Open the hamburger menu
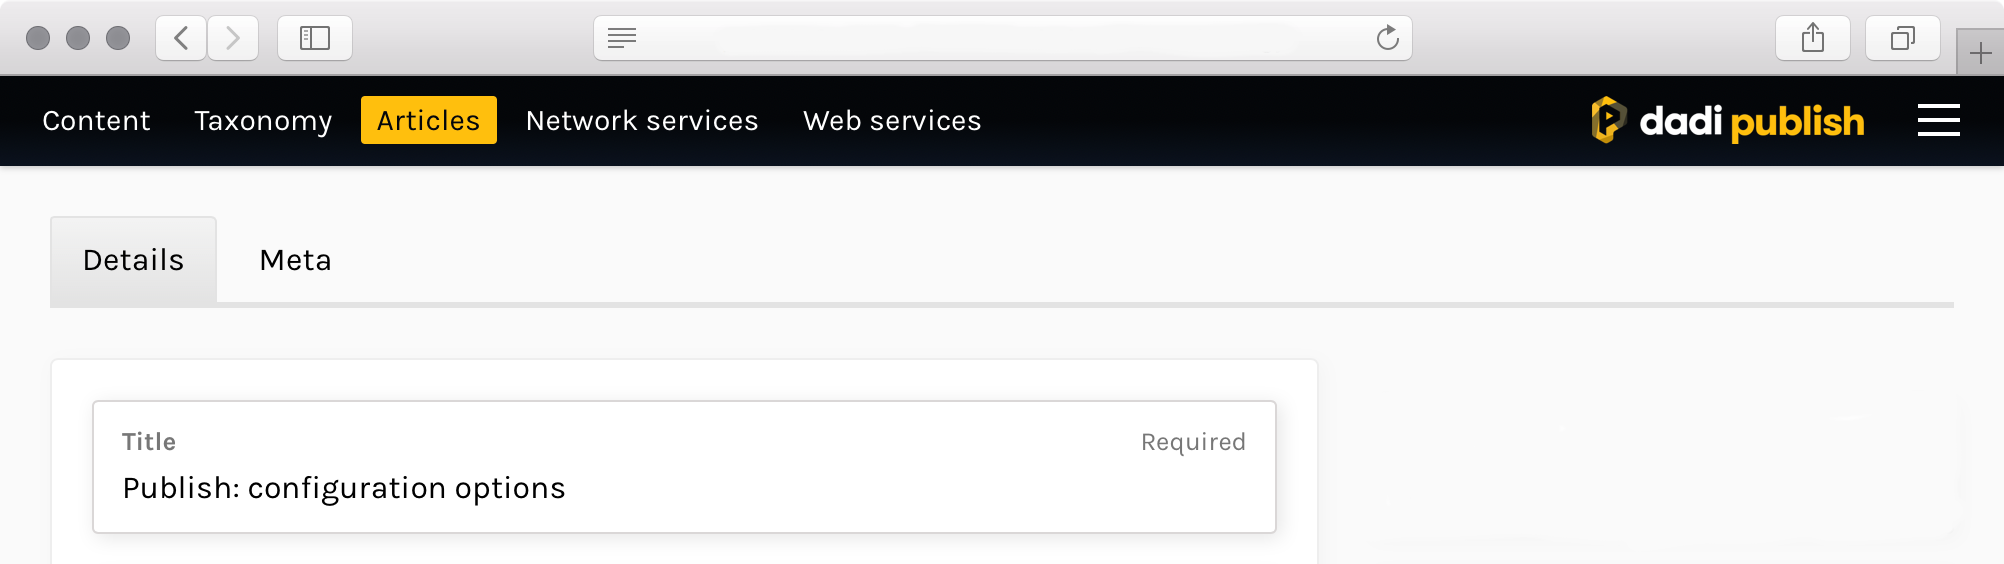 [x=1938, y=121]
